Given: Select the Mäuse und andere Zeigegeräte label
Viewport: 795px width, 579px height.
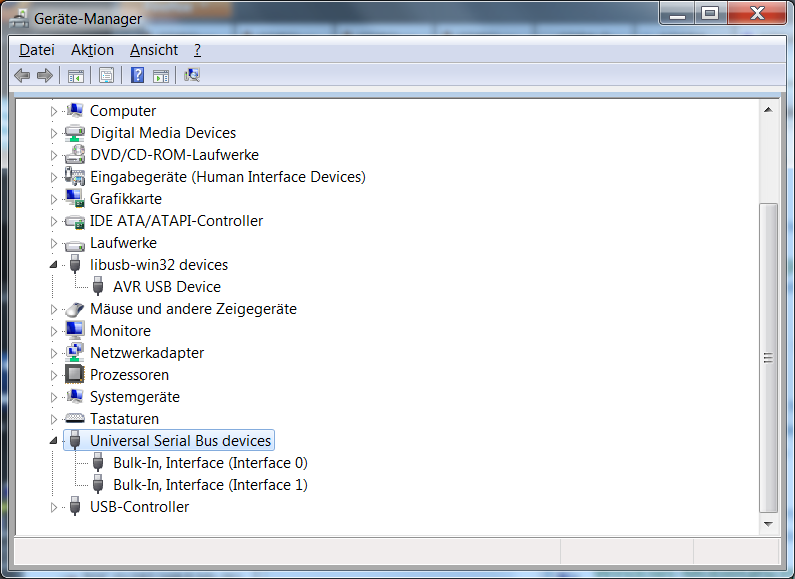Looking at the screenshot, I should 193,308.
